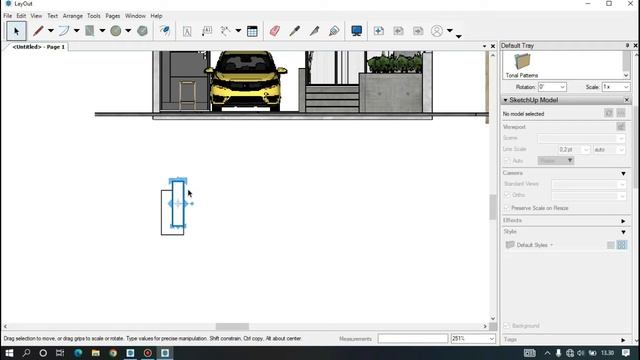The image size is (640, 360).
Task: Open the File menu
Action: [8, 16]
